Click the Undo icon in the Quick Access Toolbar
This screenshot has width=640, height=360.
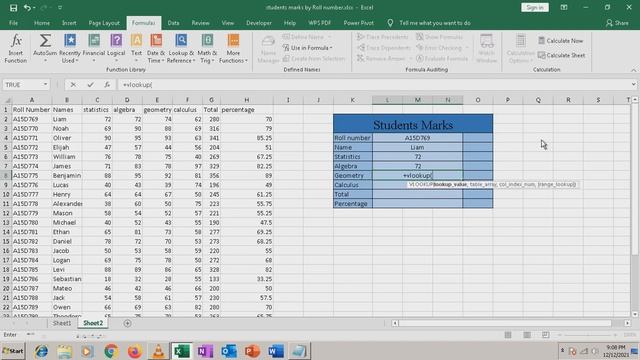pyautogui.click(x=27, y=7)
